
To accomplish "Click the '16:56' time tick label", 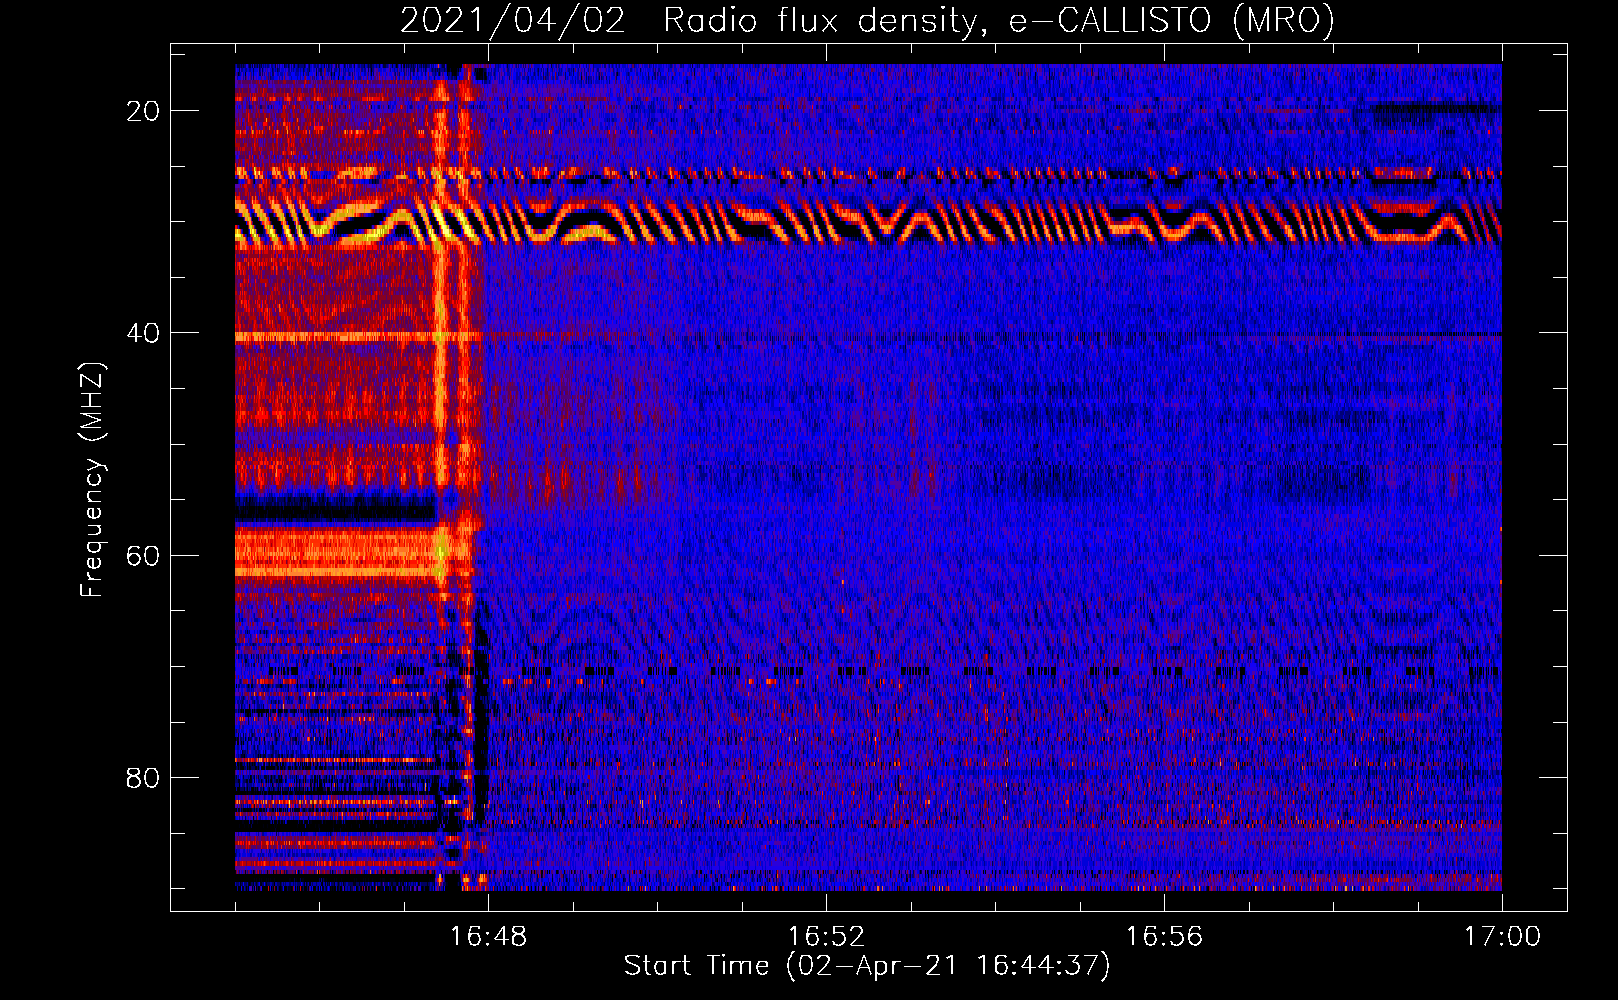I will click(1164, 937).
